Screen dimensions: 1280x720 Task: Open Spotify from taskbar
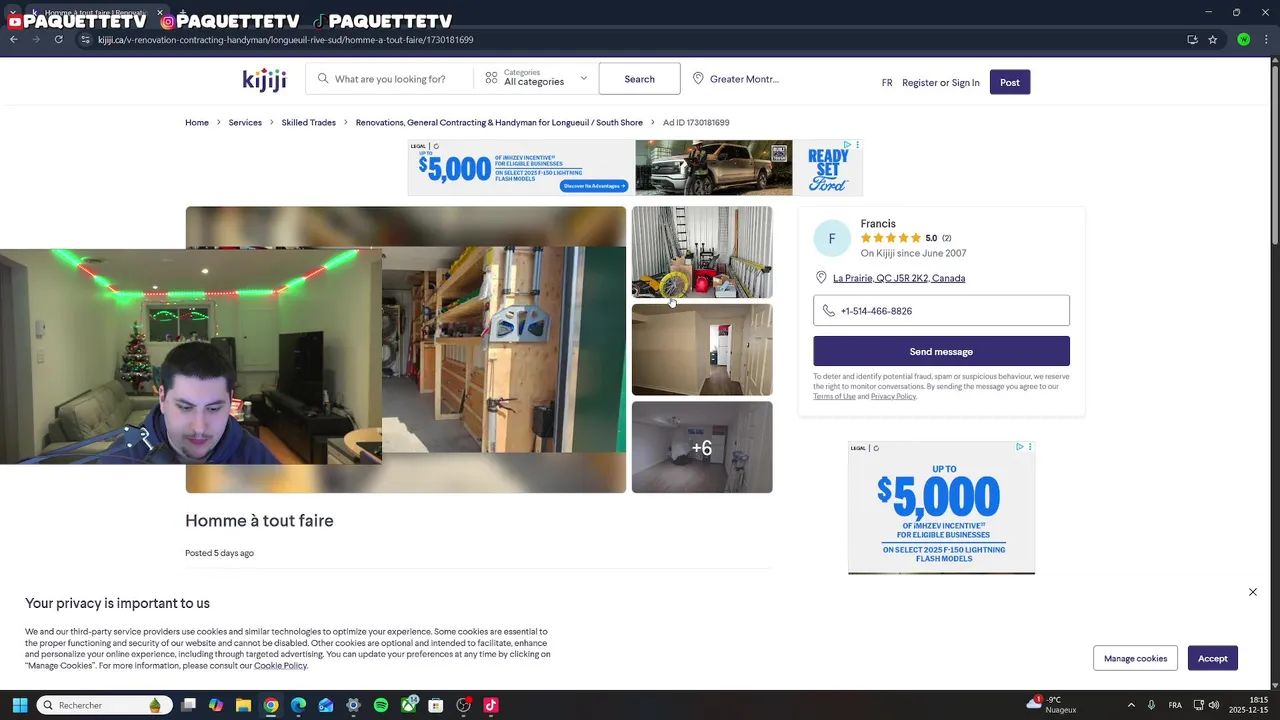(381, 705)
